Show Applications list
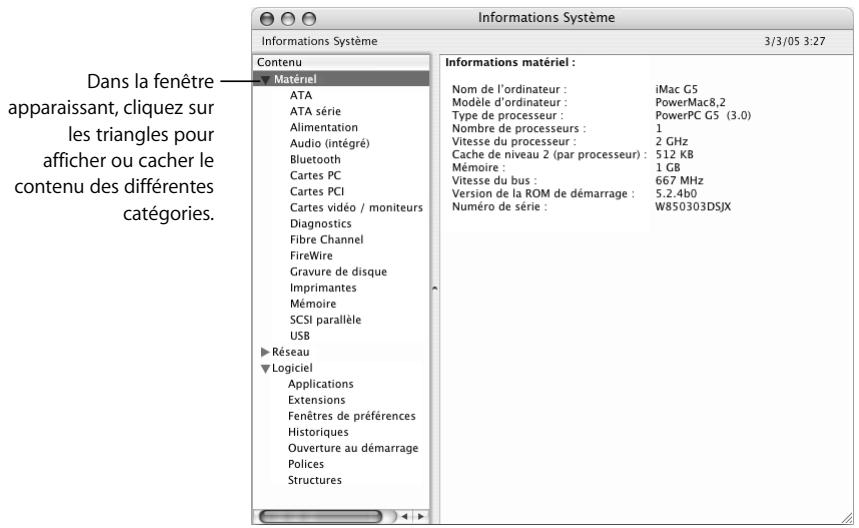The image size is (859, 528). click(320, 384)
